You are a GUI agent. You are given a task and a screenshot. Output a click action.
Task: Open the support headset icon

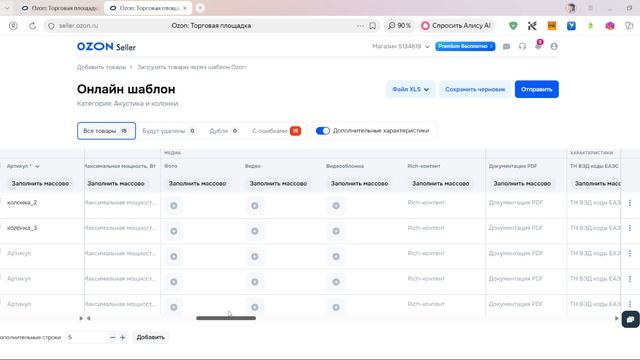click(522, 47)
